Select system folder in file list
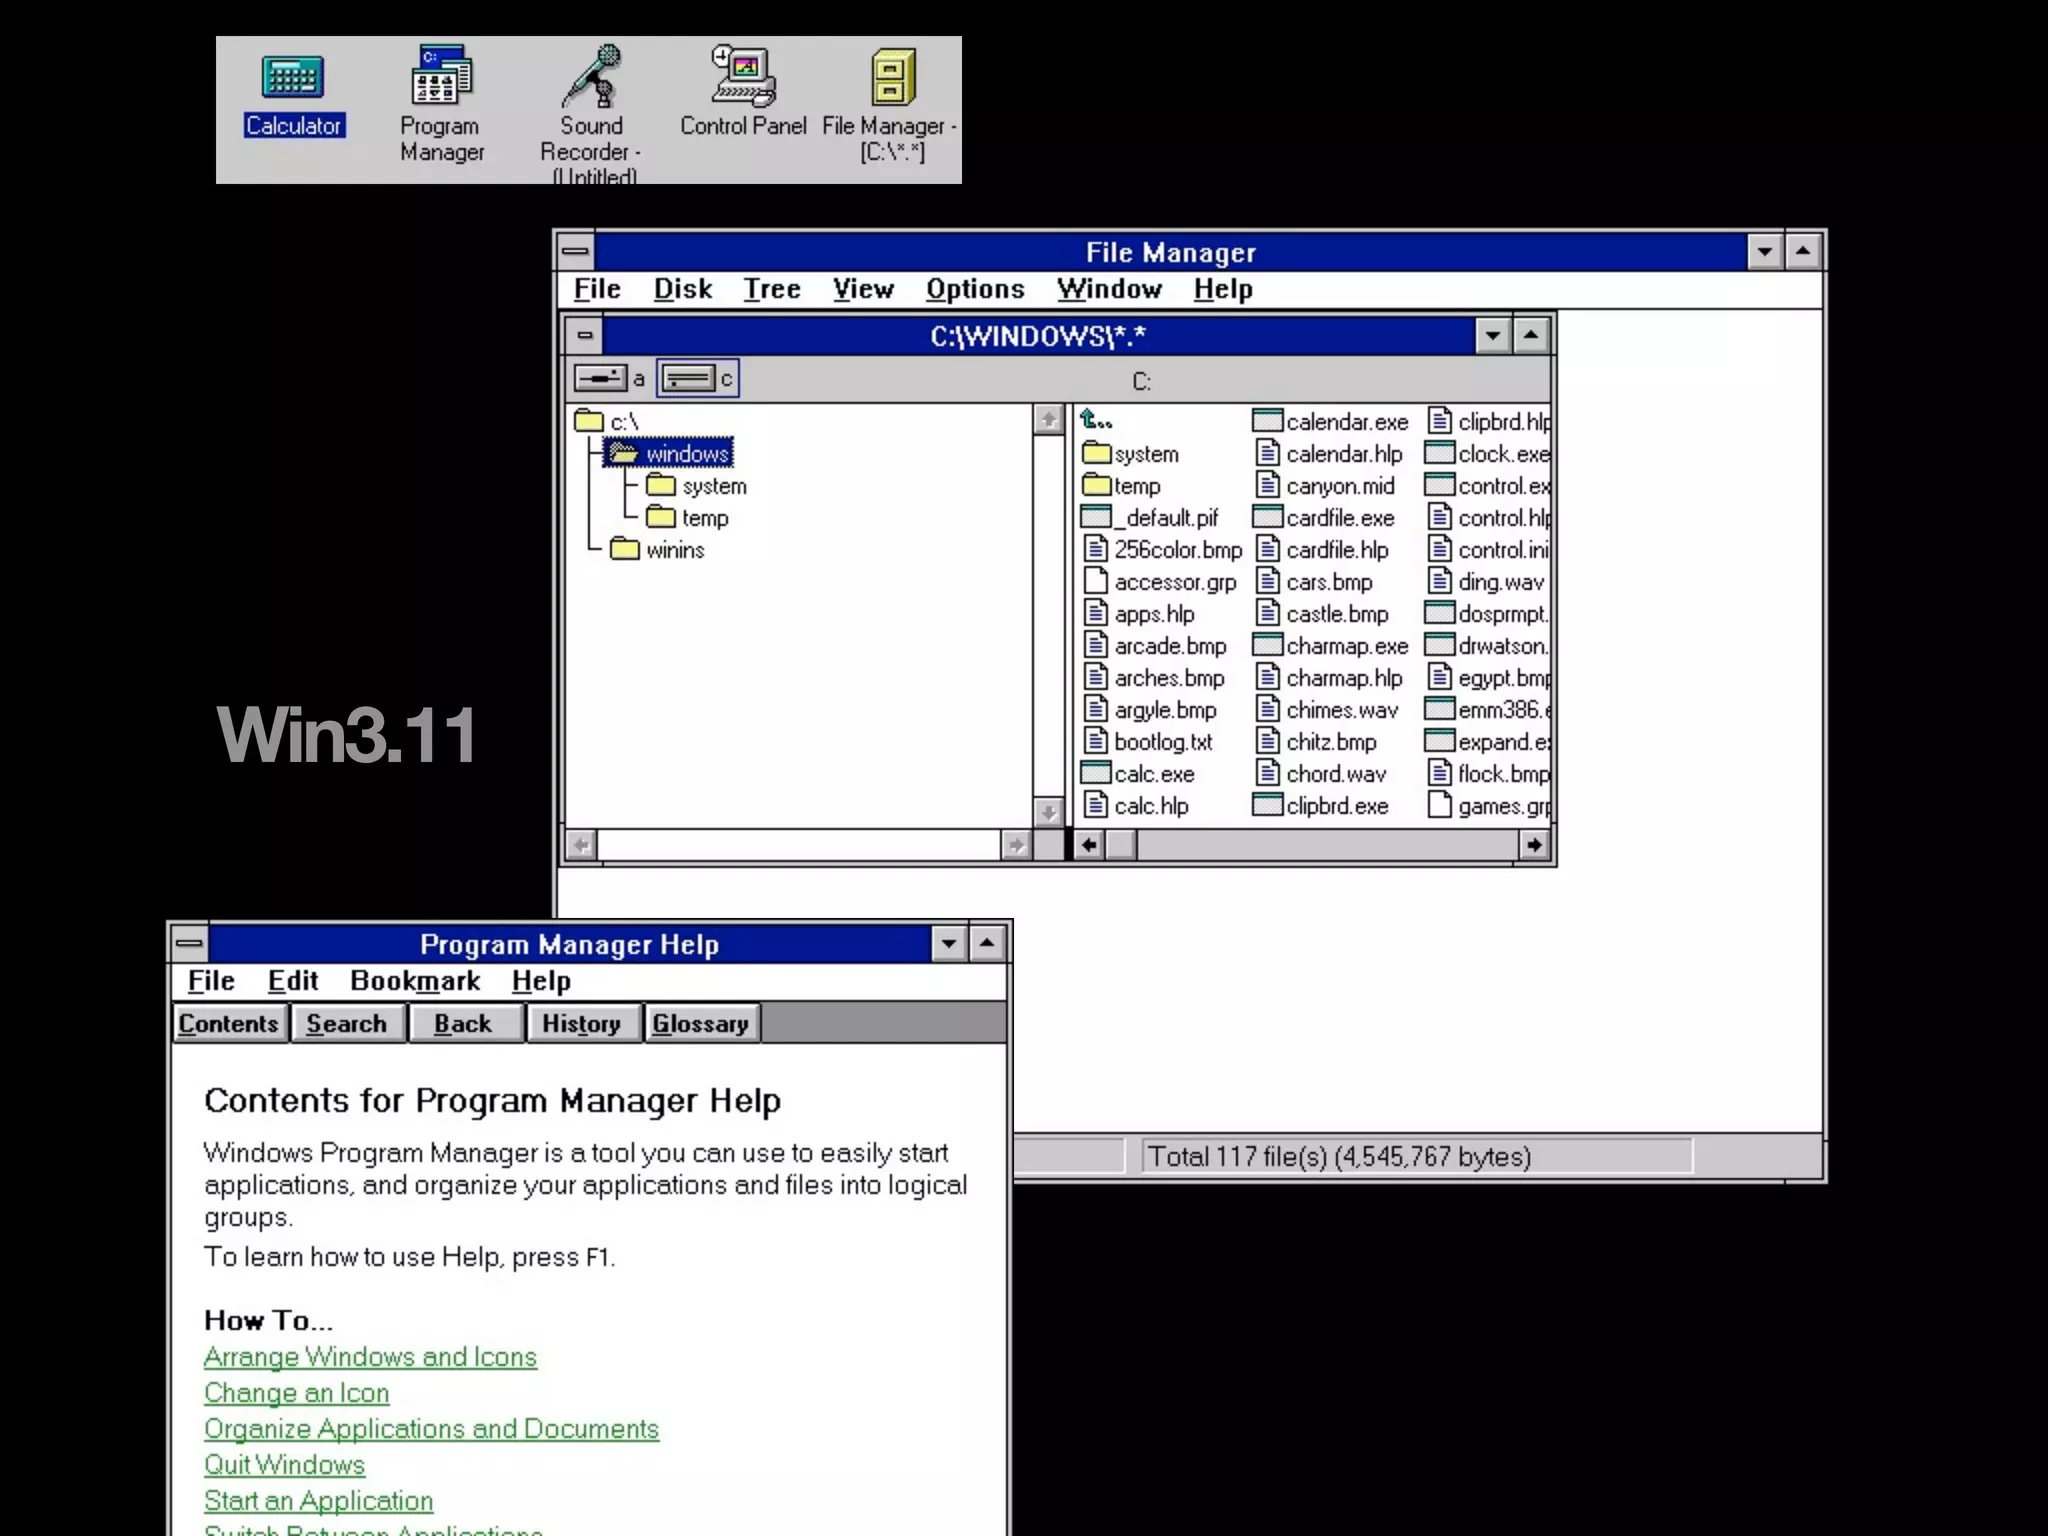Viewport: 2048px width, 1536px height. click(x=1131, y=454)
